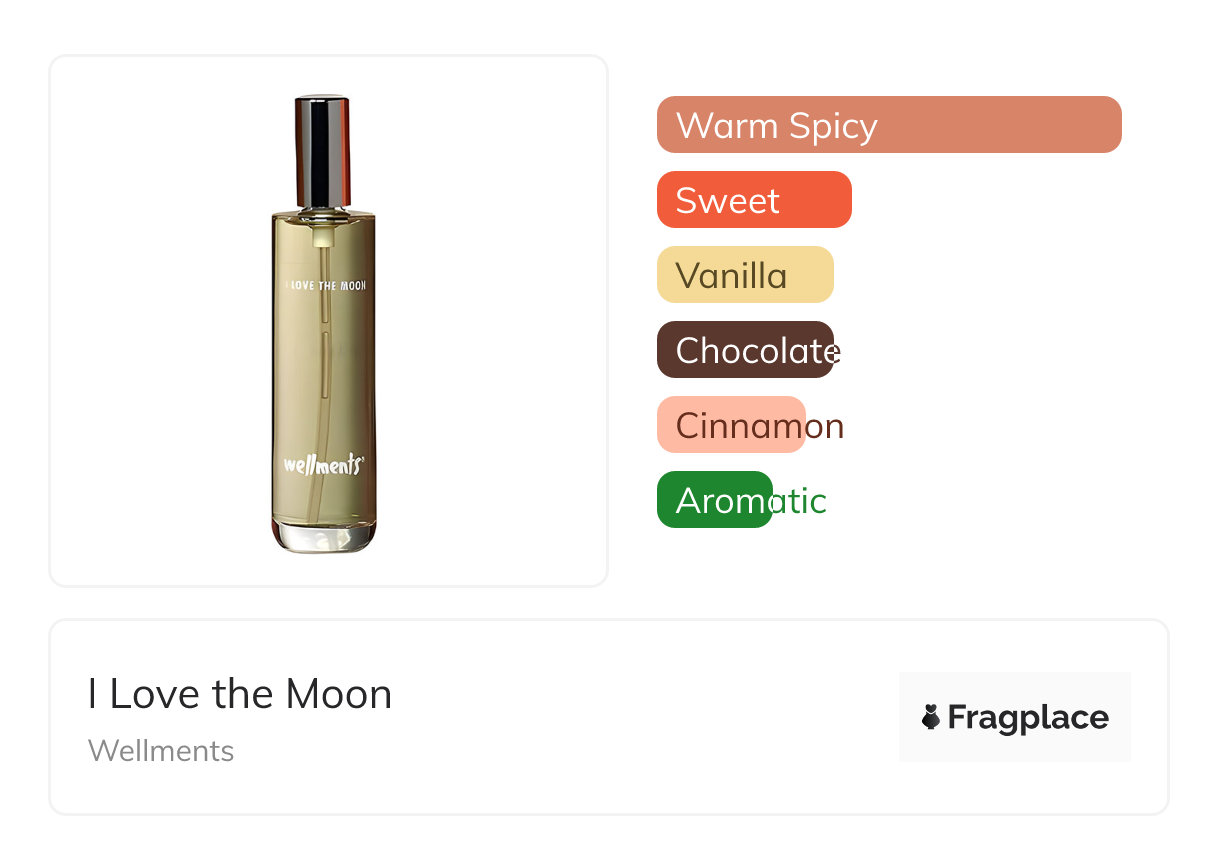Viewport: 1218px width, 864px height.
Task: Click the silver cap of the bottle
Action: (x=322, y=150)
